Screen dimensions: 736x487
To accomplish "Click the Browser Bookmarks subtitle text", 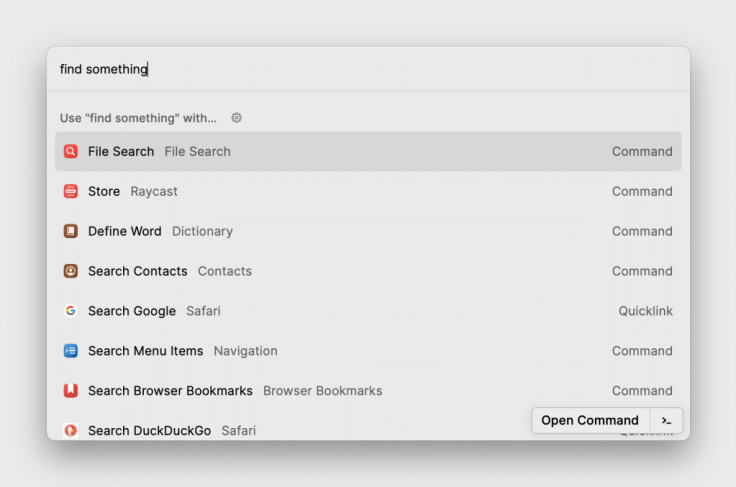I will click(322, 391).
